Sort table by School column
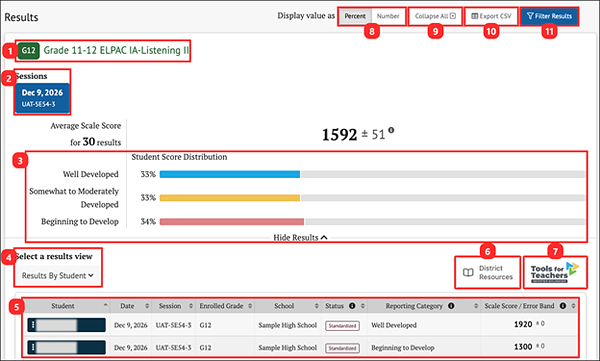 (288, 306)
